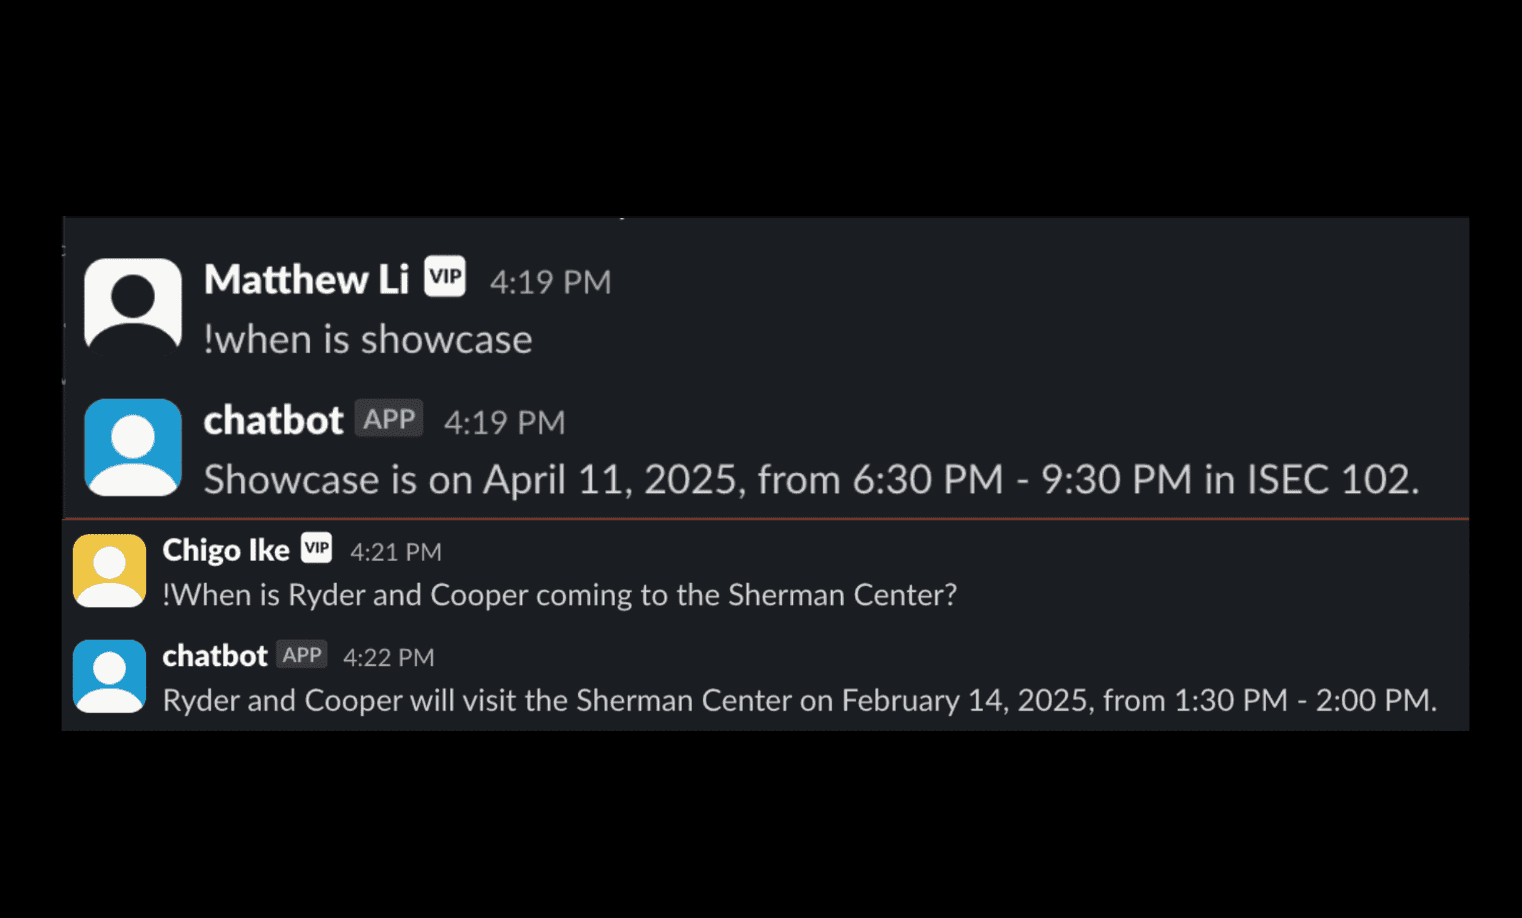Click the APP badge on the 4:19 PM chatbot message
1522x918 pixels.
click(389, 419)
